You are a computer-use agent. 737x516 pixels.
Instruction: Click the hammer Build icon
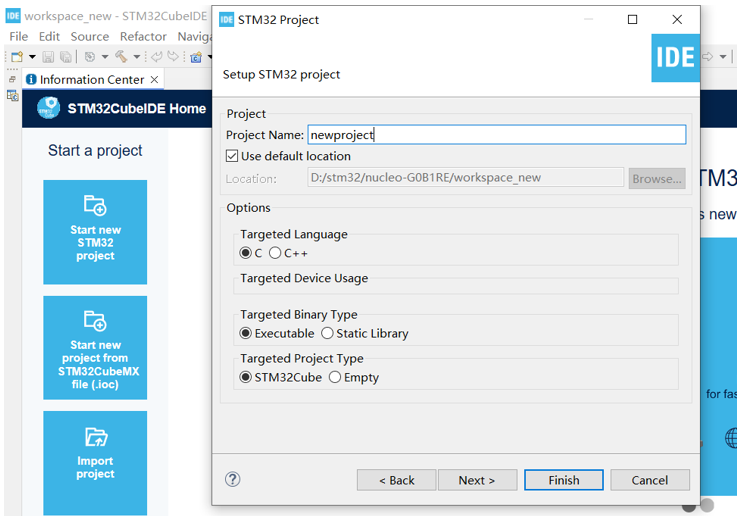[121, 57]
